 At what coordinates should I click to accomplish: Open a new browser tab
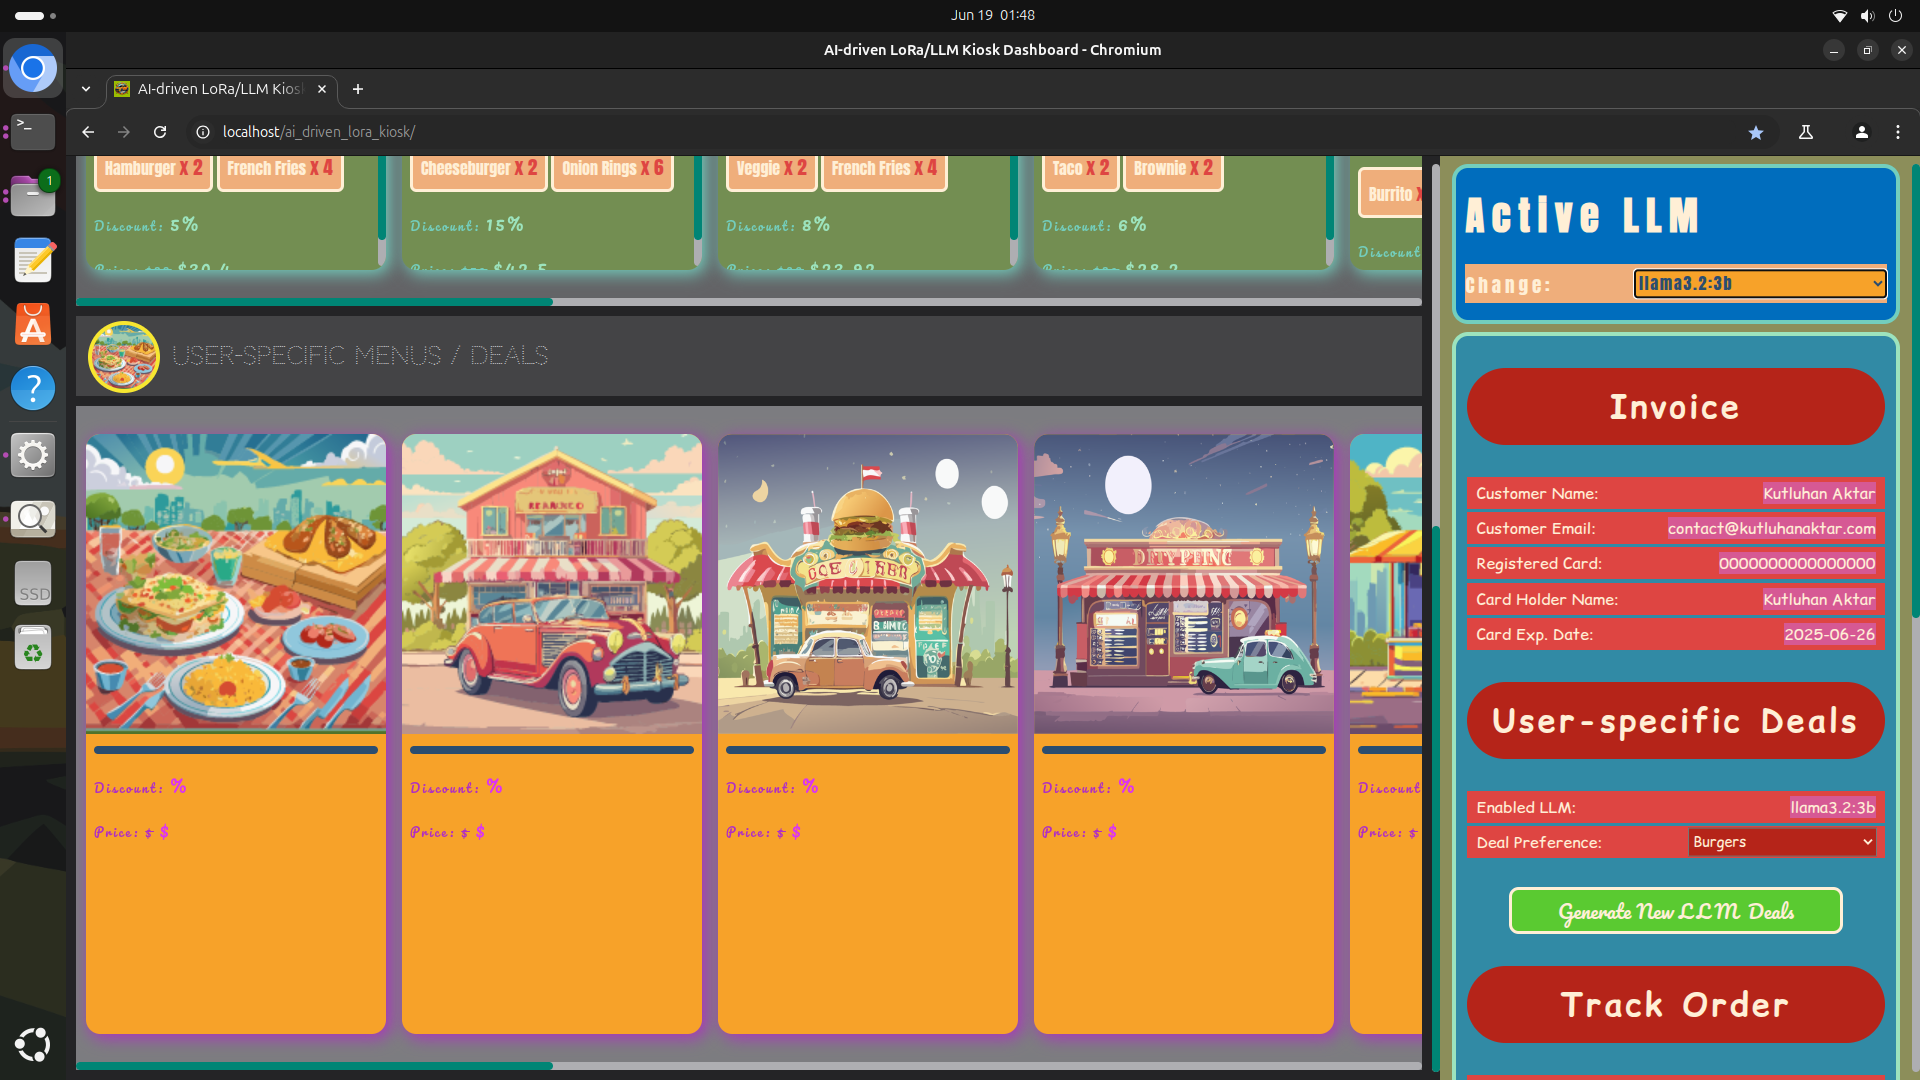tap(358, 89)
